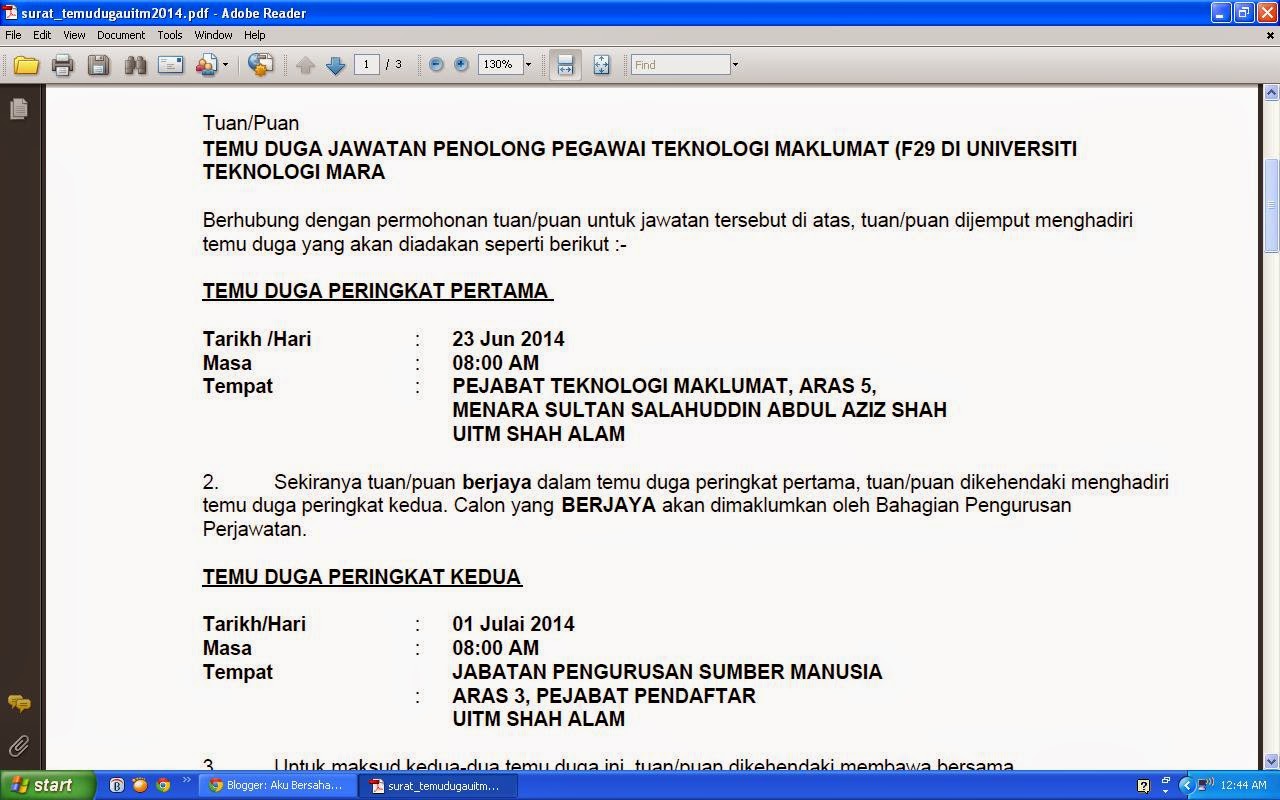Click the Adobe Reader title bar PDF icon
Viewport: 1280px width, 800px height.
click(x=10, y=13)
